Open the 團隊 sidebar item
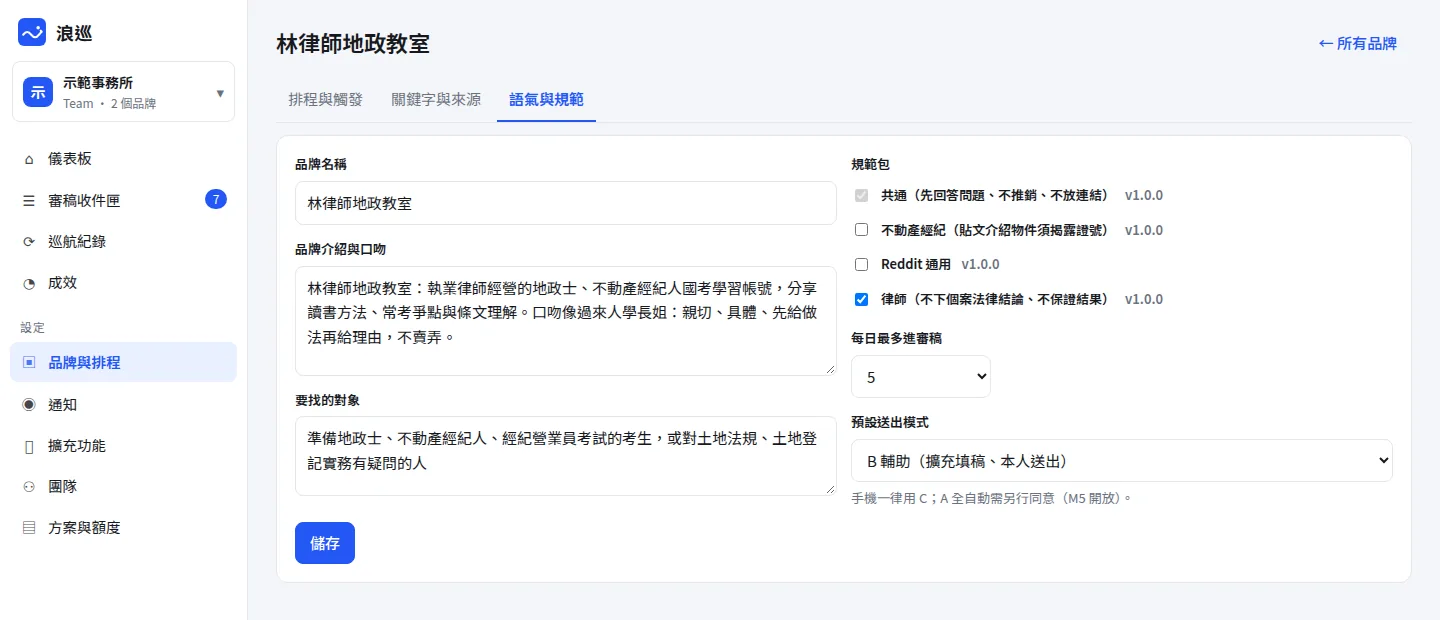 click(123, 487)
